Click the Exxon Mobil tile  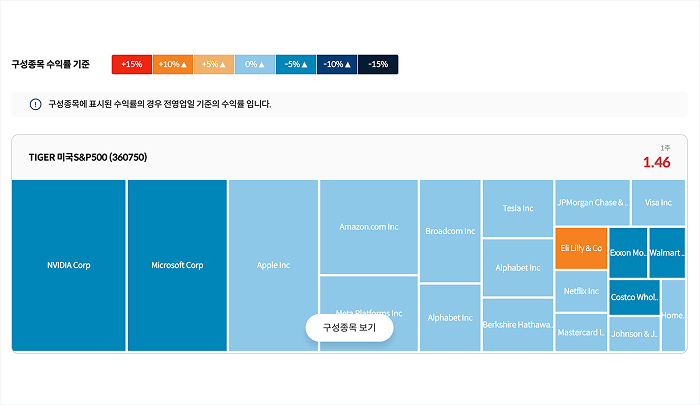click(x=628, y=253)
